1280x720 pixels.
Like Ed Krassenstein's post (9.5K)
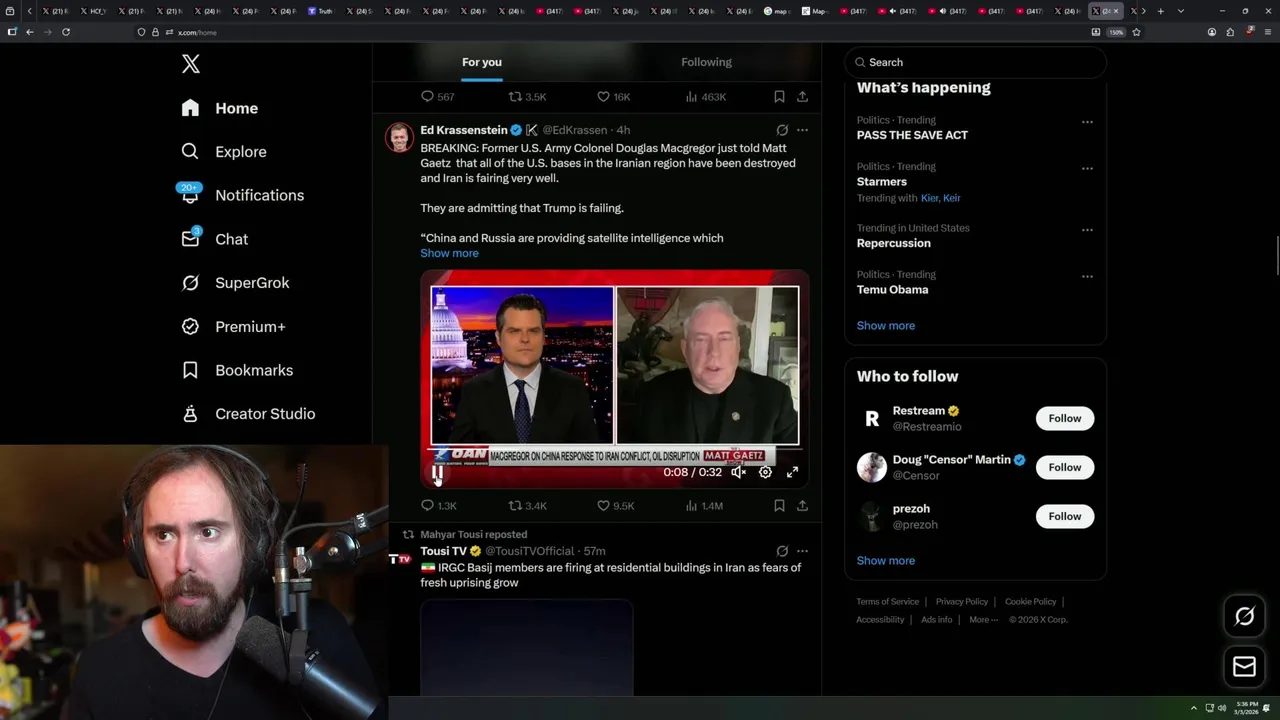point(615,506)
